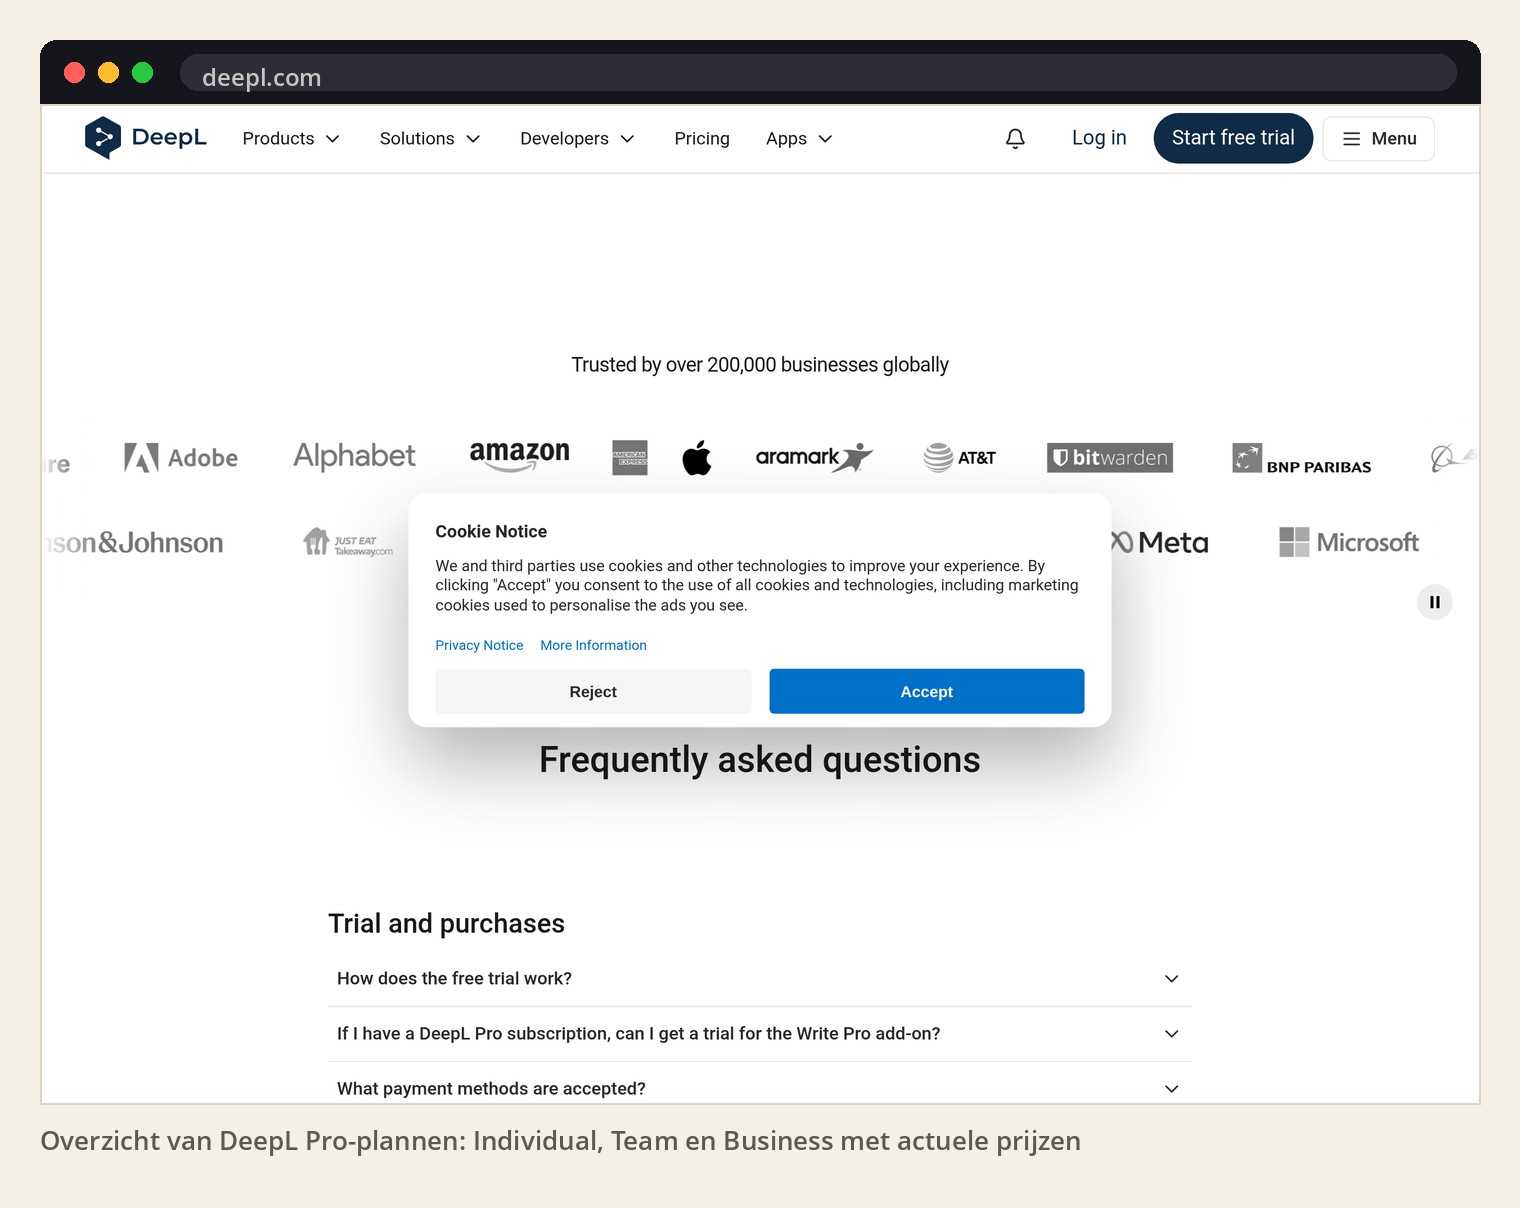
Task: Expand 'How does the free trial work?'
Action: tap(760, 979)
